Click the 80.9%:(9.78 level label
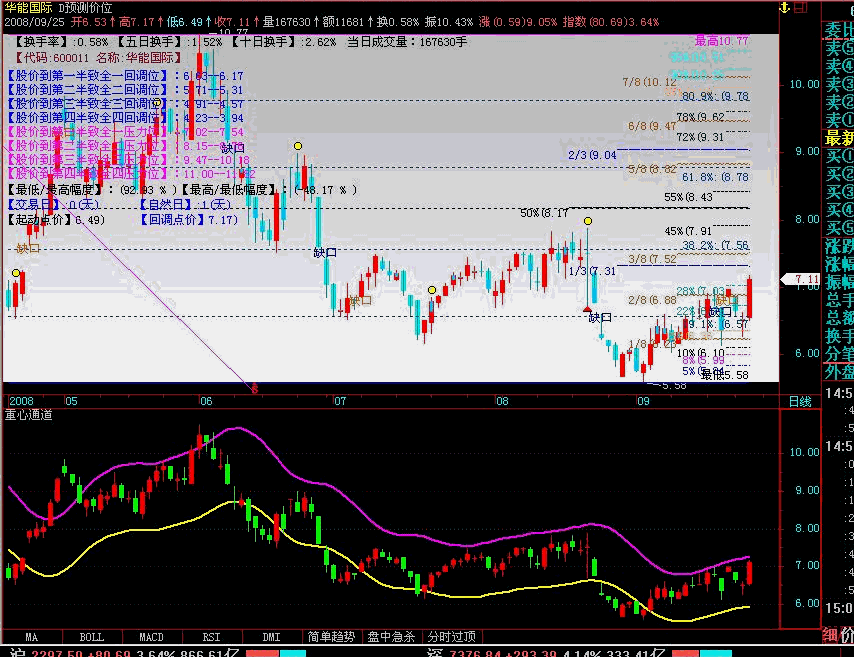This screenshot has width=854, height=657. [x=715, y=96]
